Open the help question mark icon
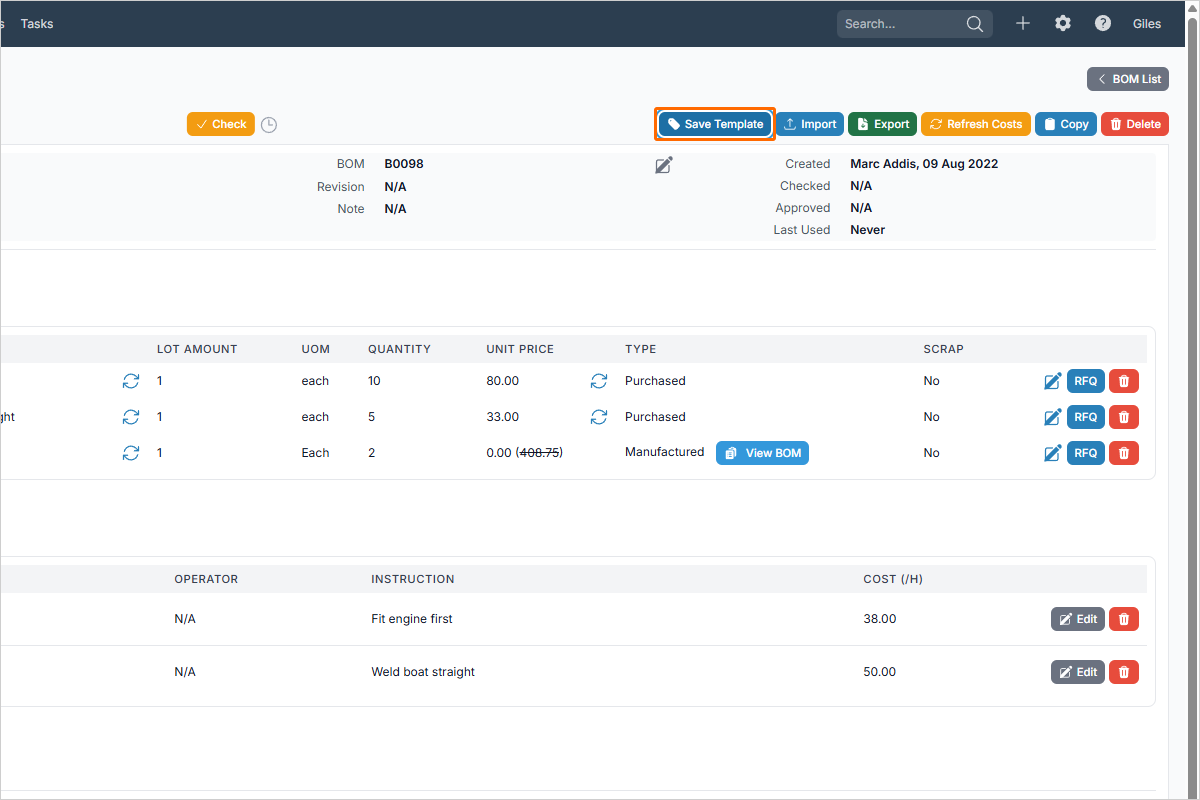 pos(1103,23)
